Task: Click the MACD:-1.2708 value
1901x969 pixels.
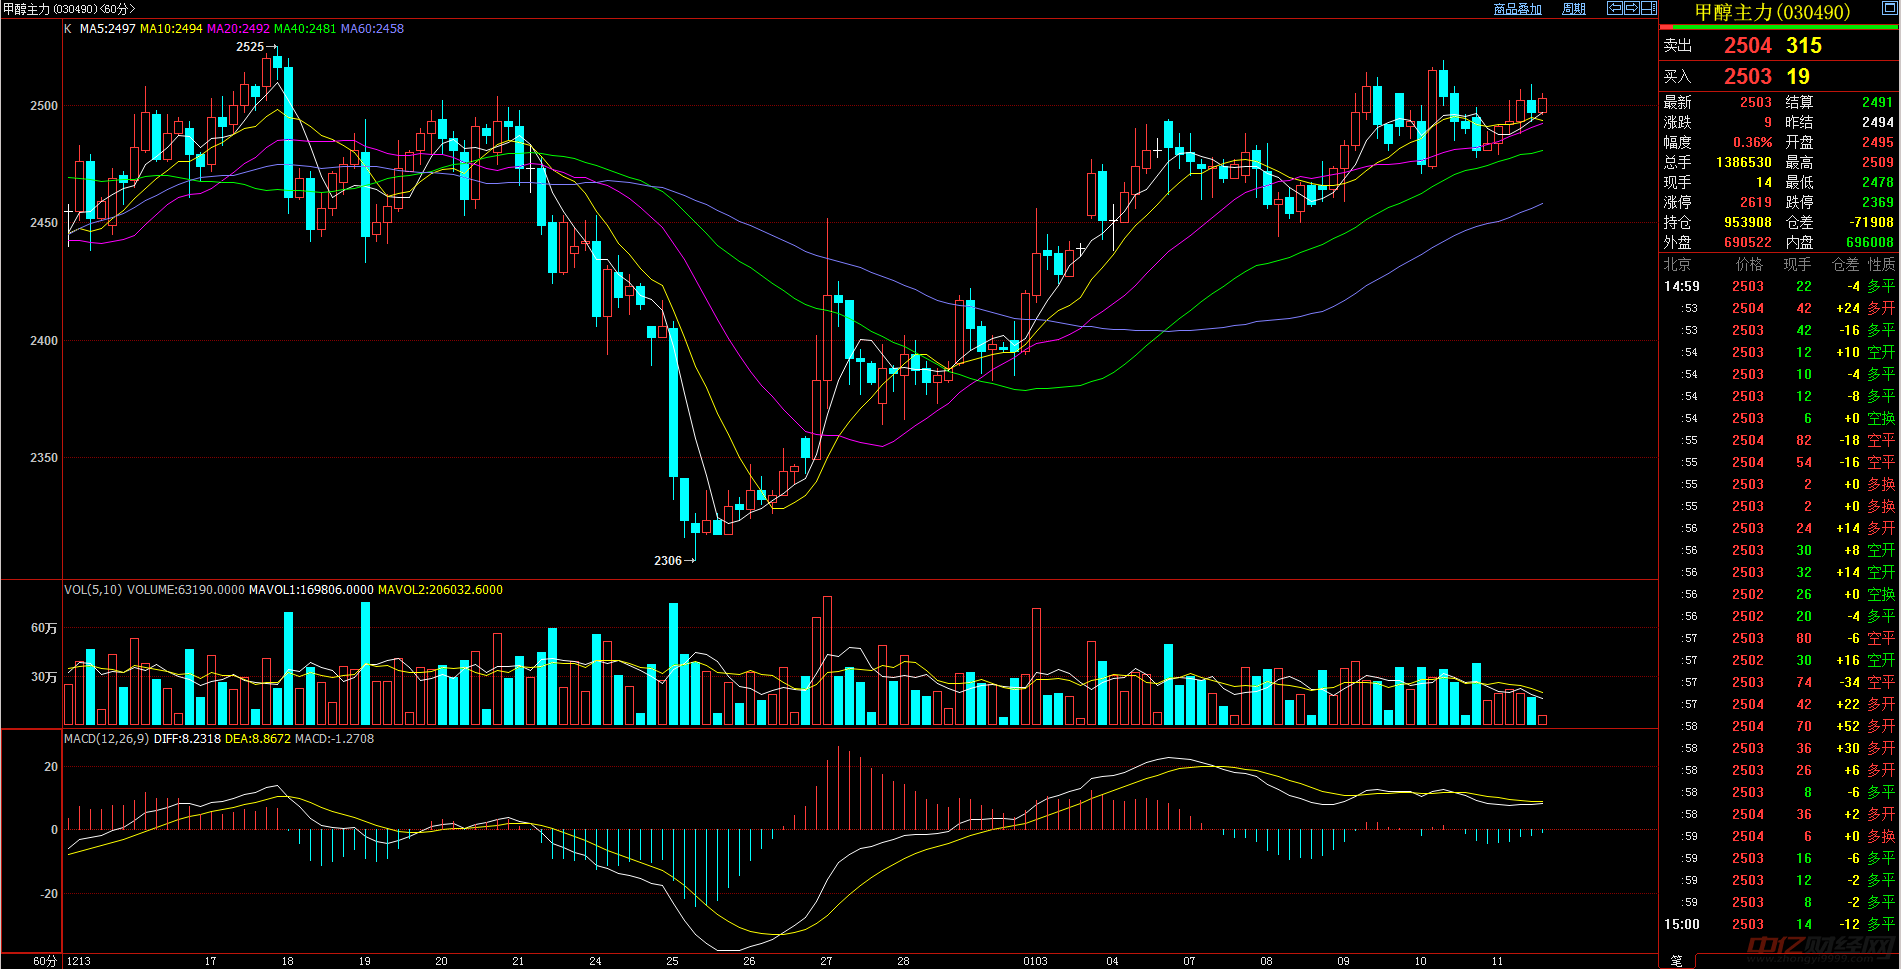Action: pyautogui.click(x=334, y=739)
